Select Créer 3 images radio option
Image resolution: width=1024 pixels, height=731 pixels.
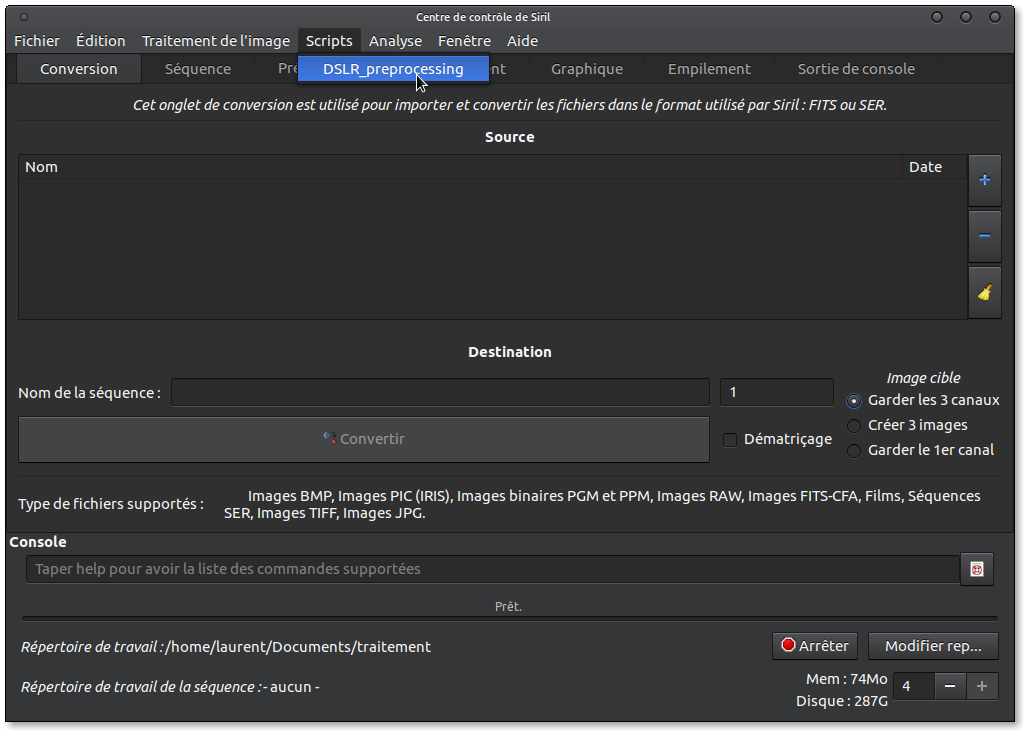coord(854,426)
